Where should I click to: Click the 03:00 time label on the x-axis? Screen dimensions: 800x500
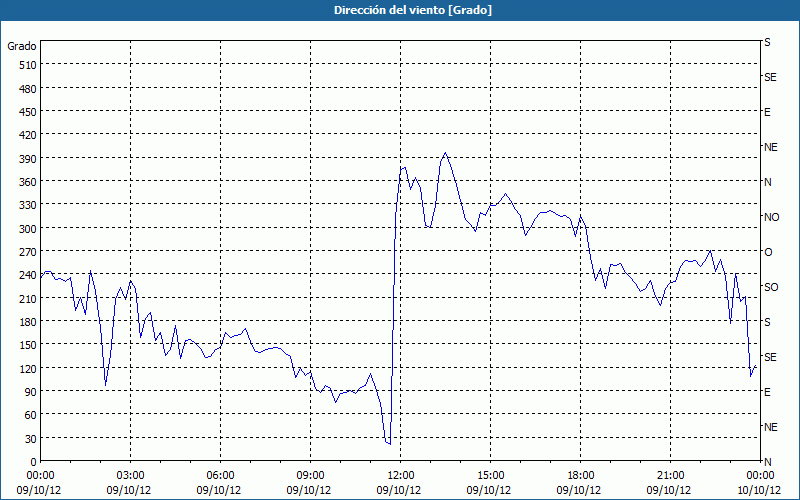tap(131, 476)
